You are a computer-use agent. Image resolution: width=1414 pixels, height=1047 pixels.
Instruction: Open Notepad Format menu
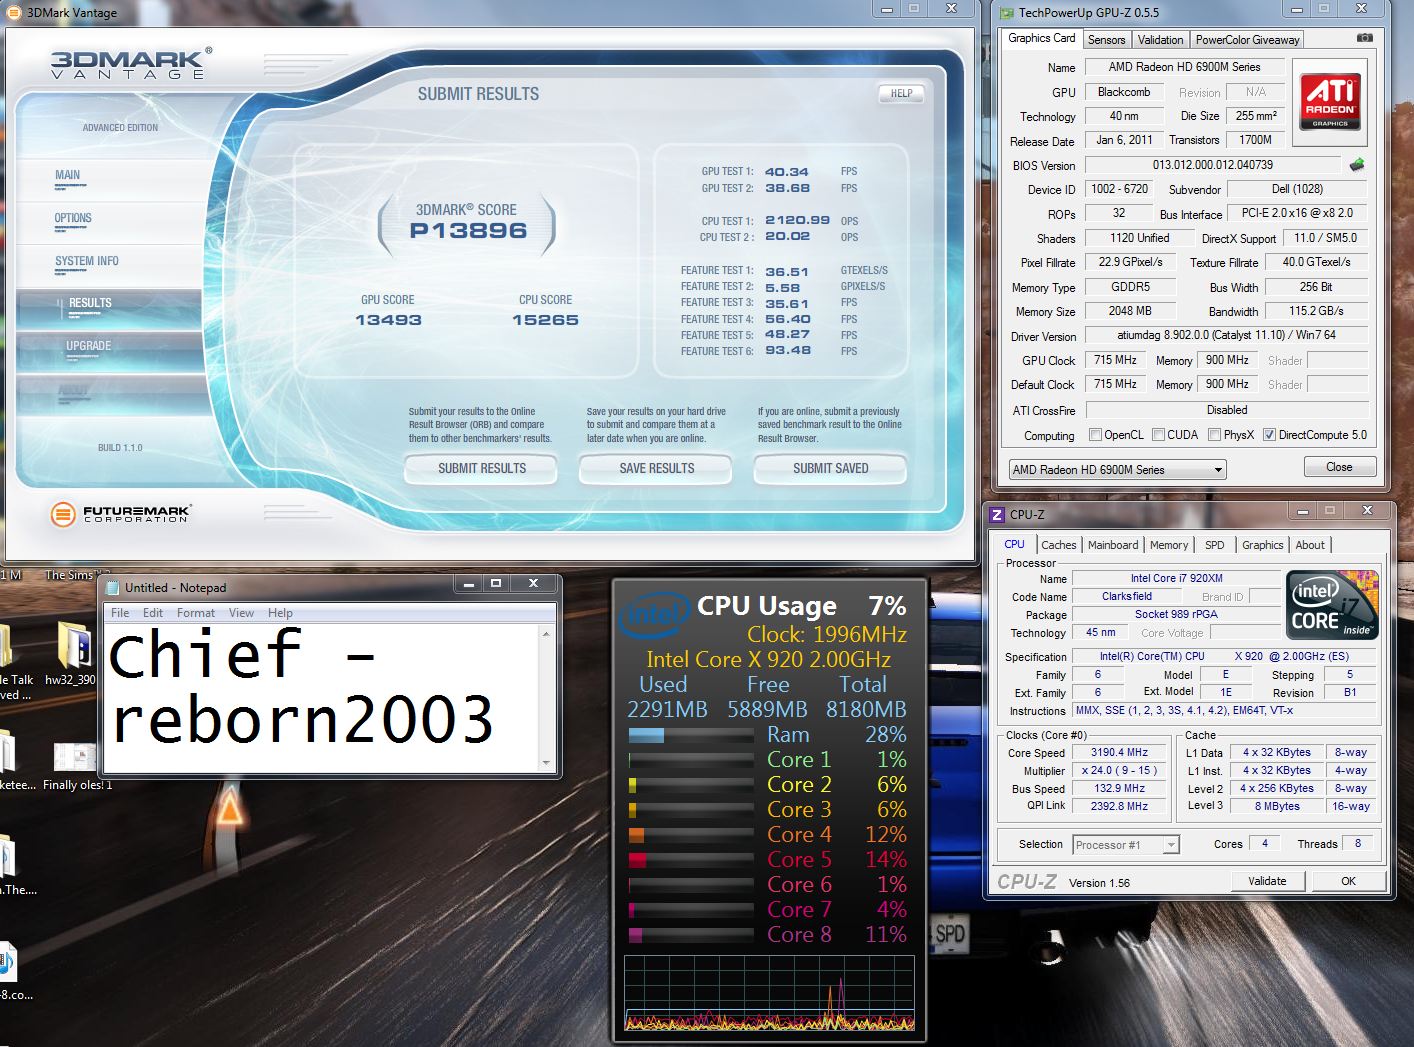196,613
